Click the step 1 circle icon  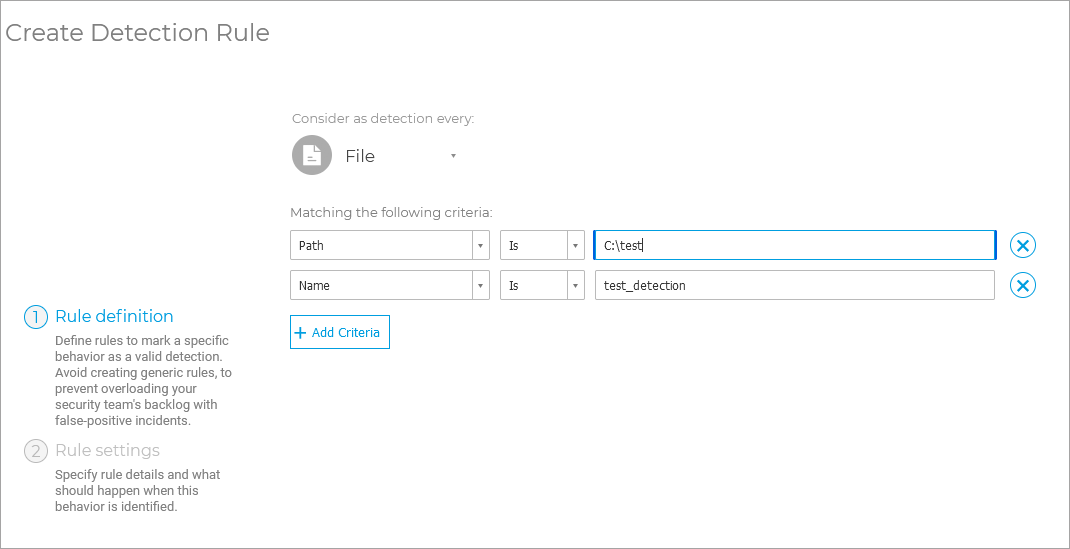point(36,317)
